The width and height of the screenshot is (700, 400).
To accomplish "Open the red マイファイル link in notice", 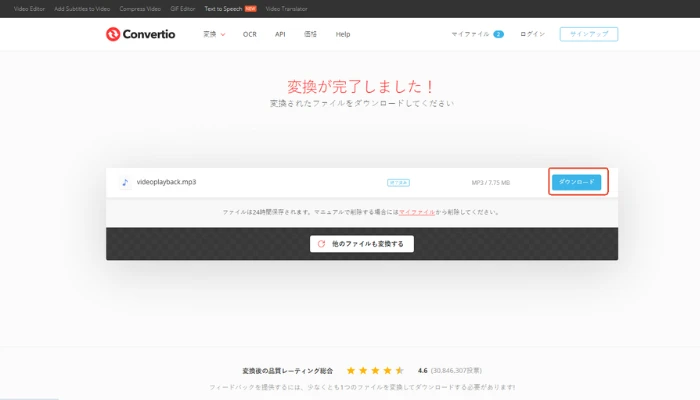I will point(417,212).
